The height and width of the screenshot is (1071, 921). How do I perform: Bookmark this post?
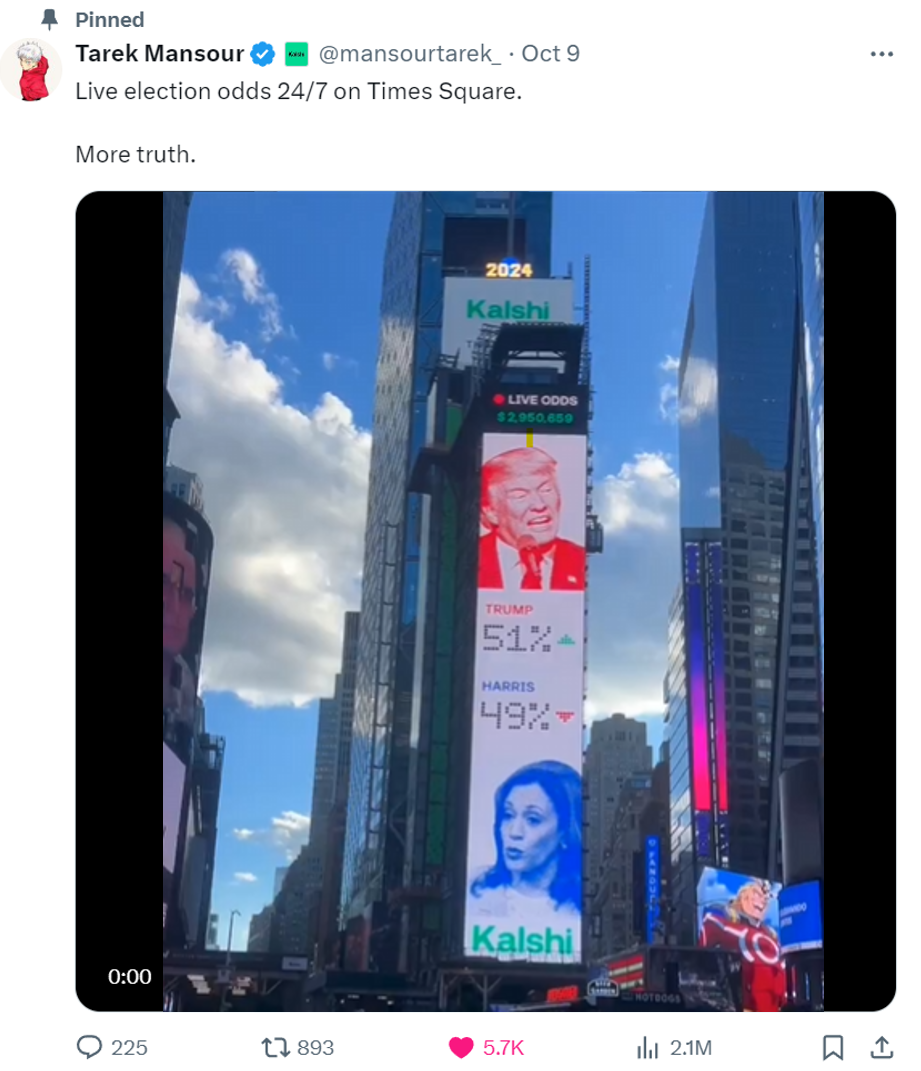832,1047
